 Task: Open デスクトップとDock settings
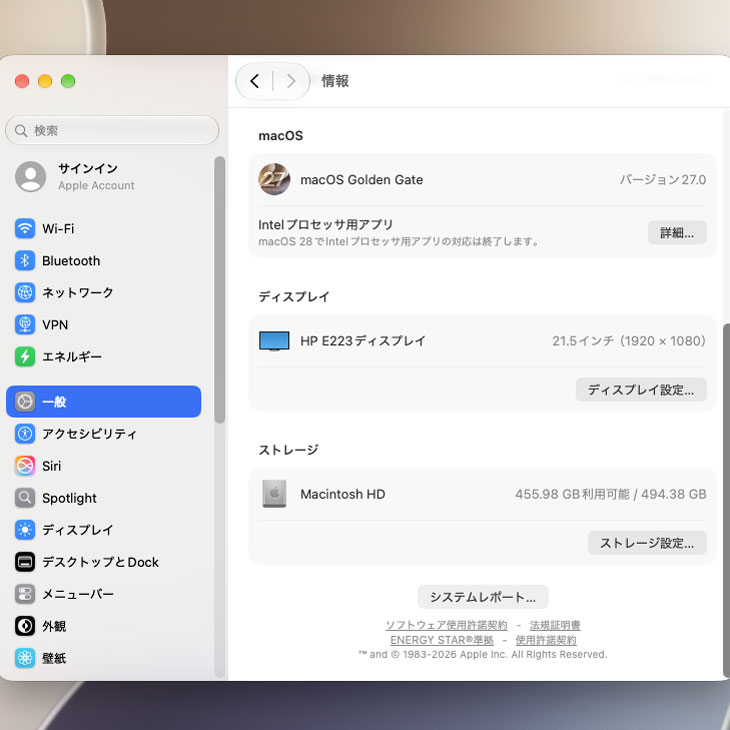point(103,562)
